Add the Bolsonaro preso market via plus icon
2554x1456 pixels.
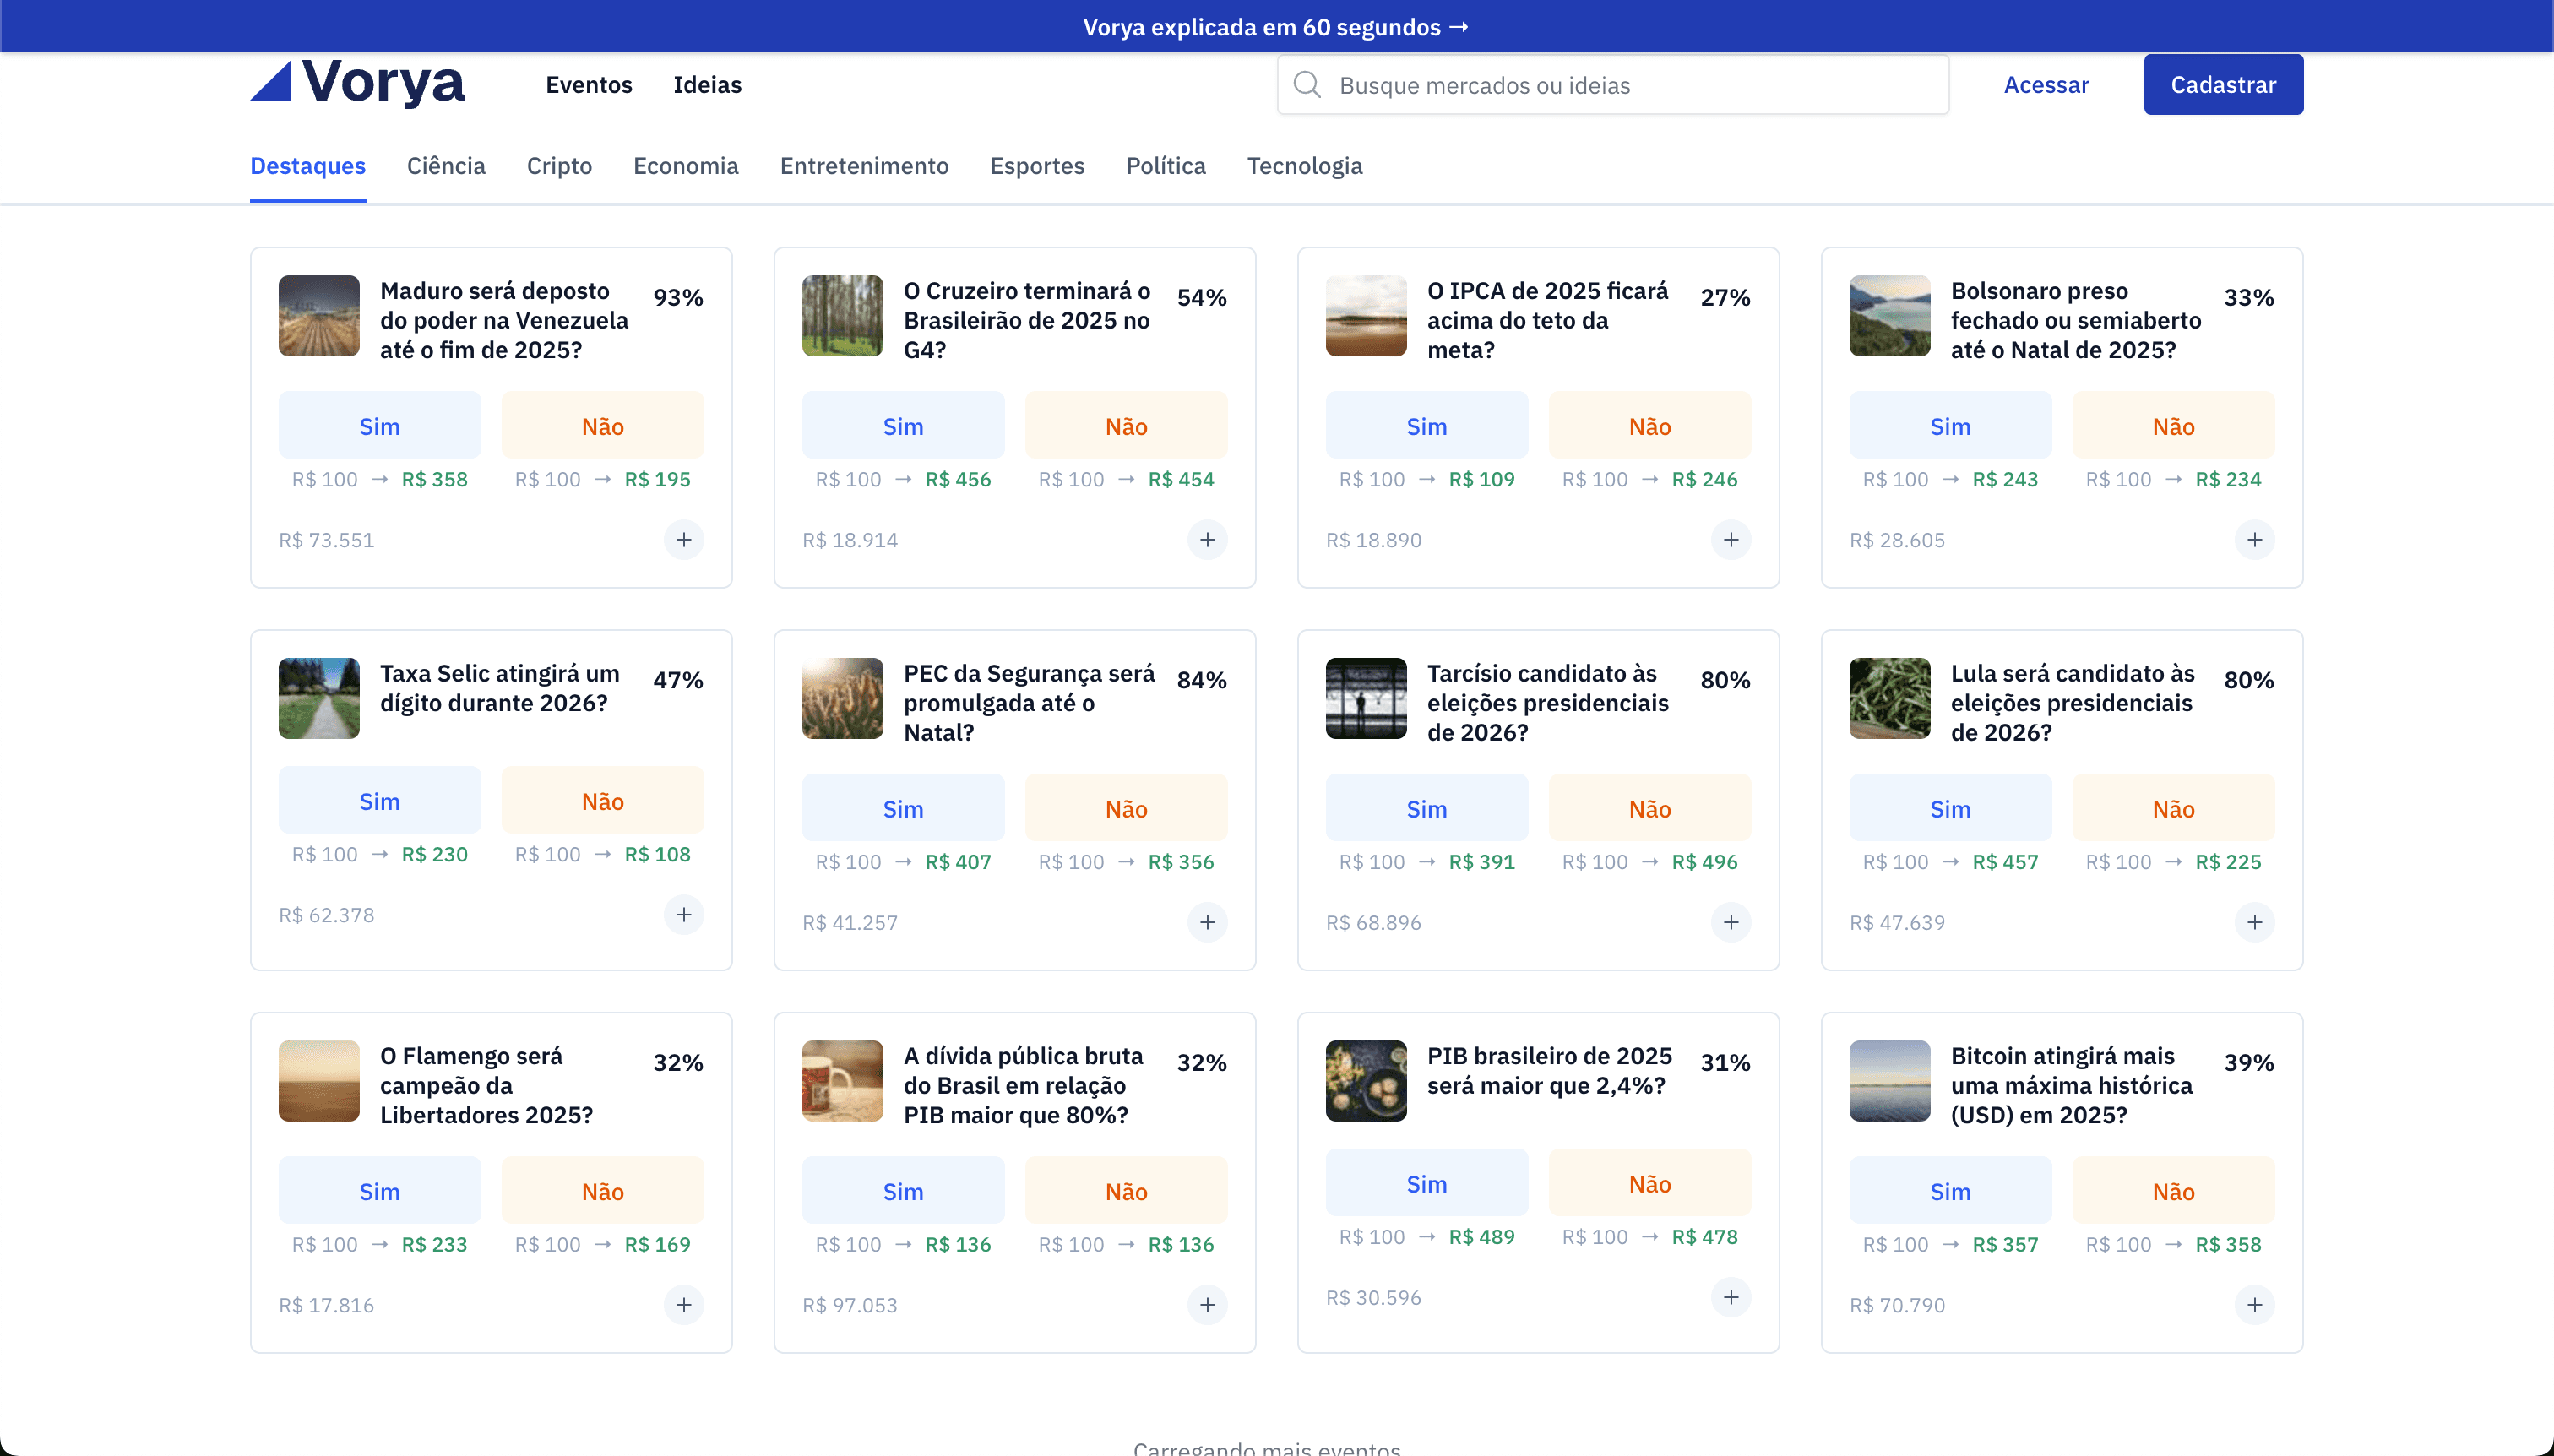[x=2255, y=539]
